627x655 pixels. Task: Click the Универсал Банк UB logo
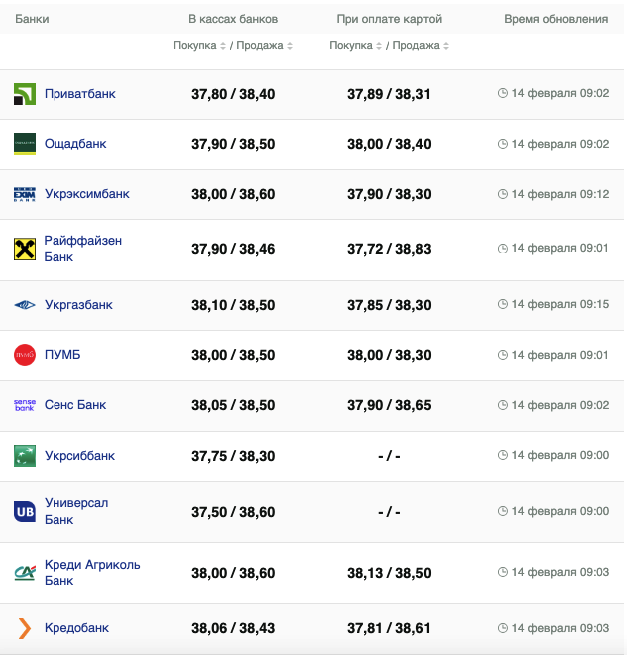tap(25, 512)
